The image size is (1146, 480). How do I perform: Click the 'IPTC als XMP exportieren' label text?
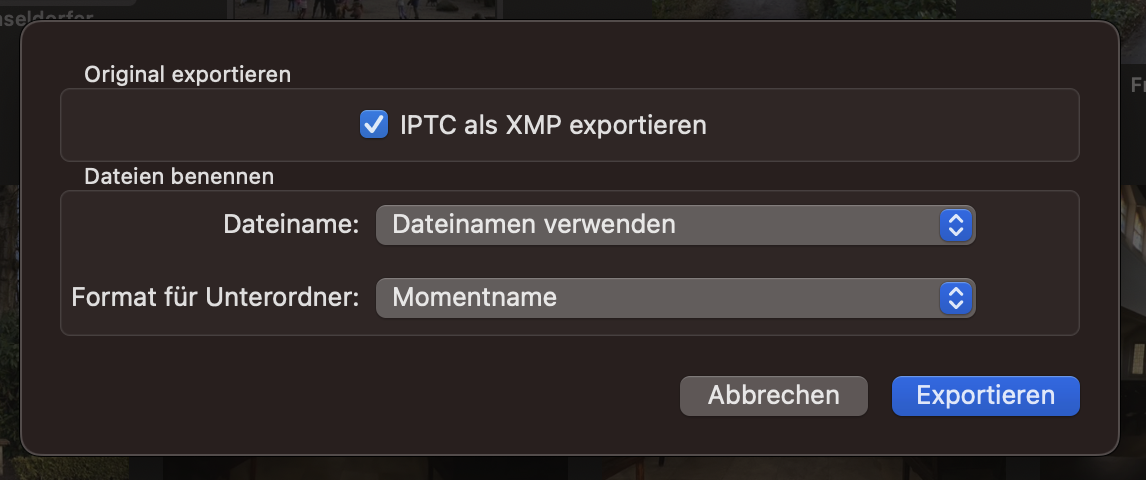coord(553,125)
